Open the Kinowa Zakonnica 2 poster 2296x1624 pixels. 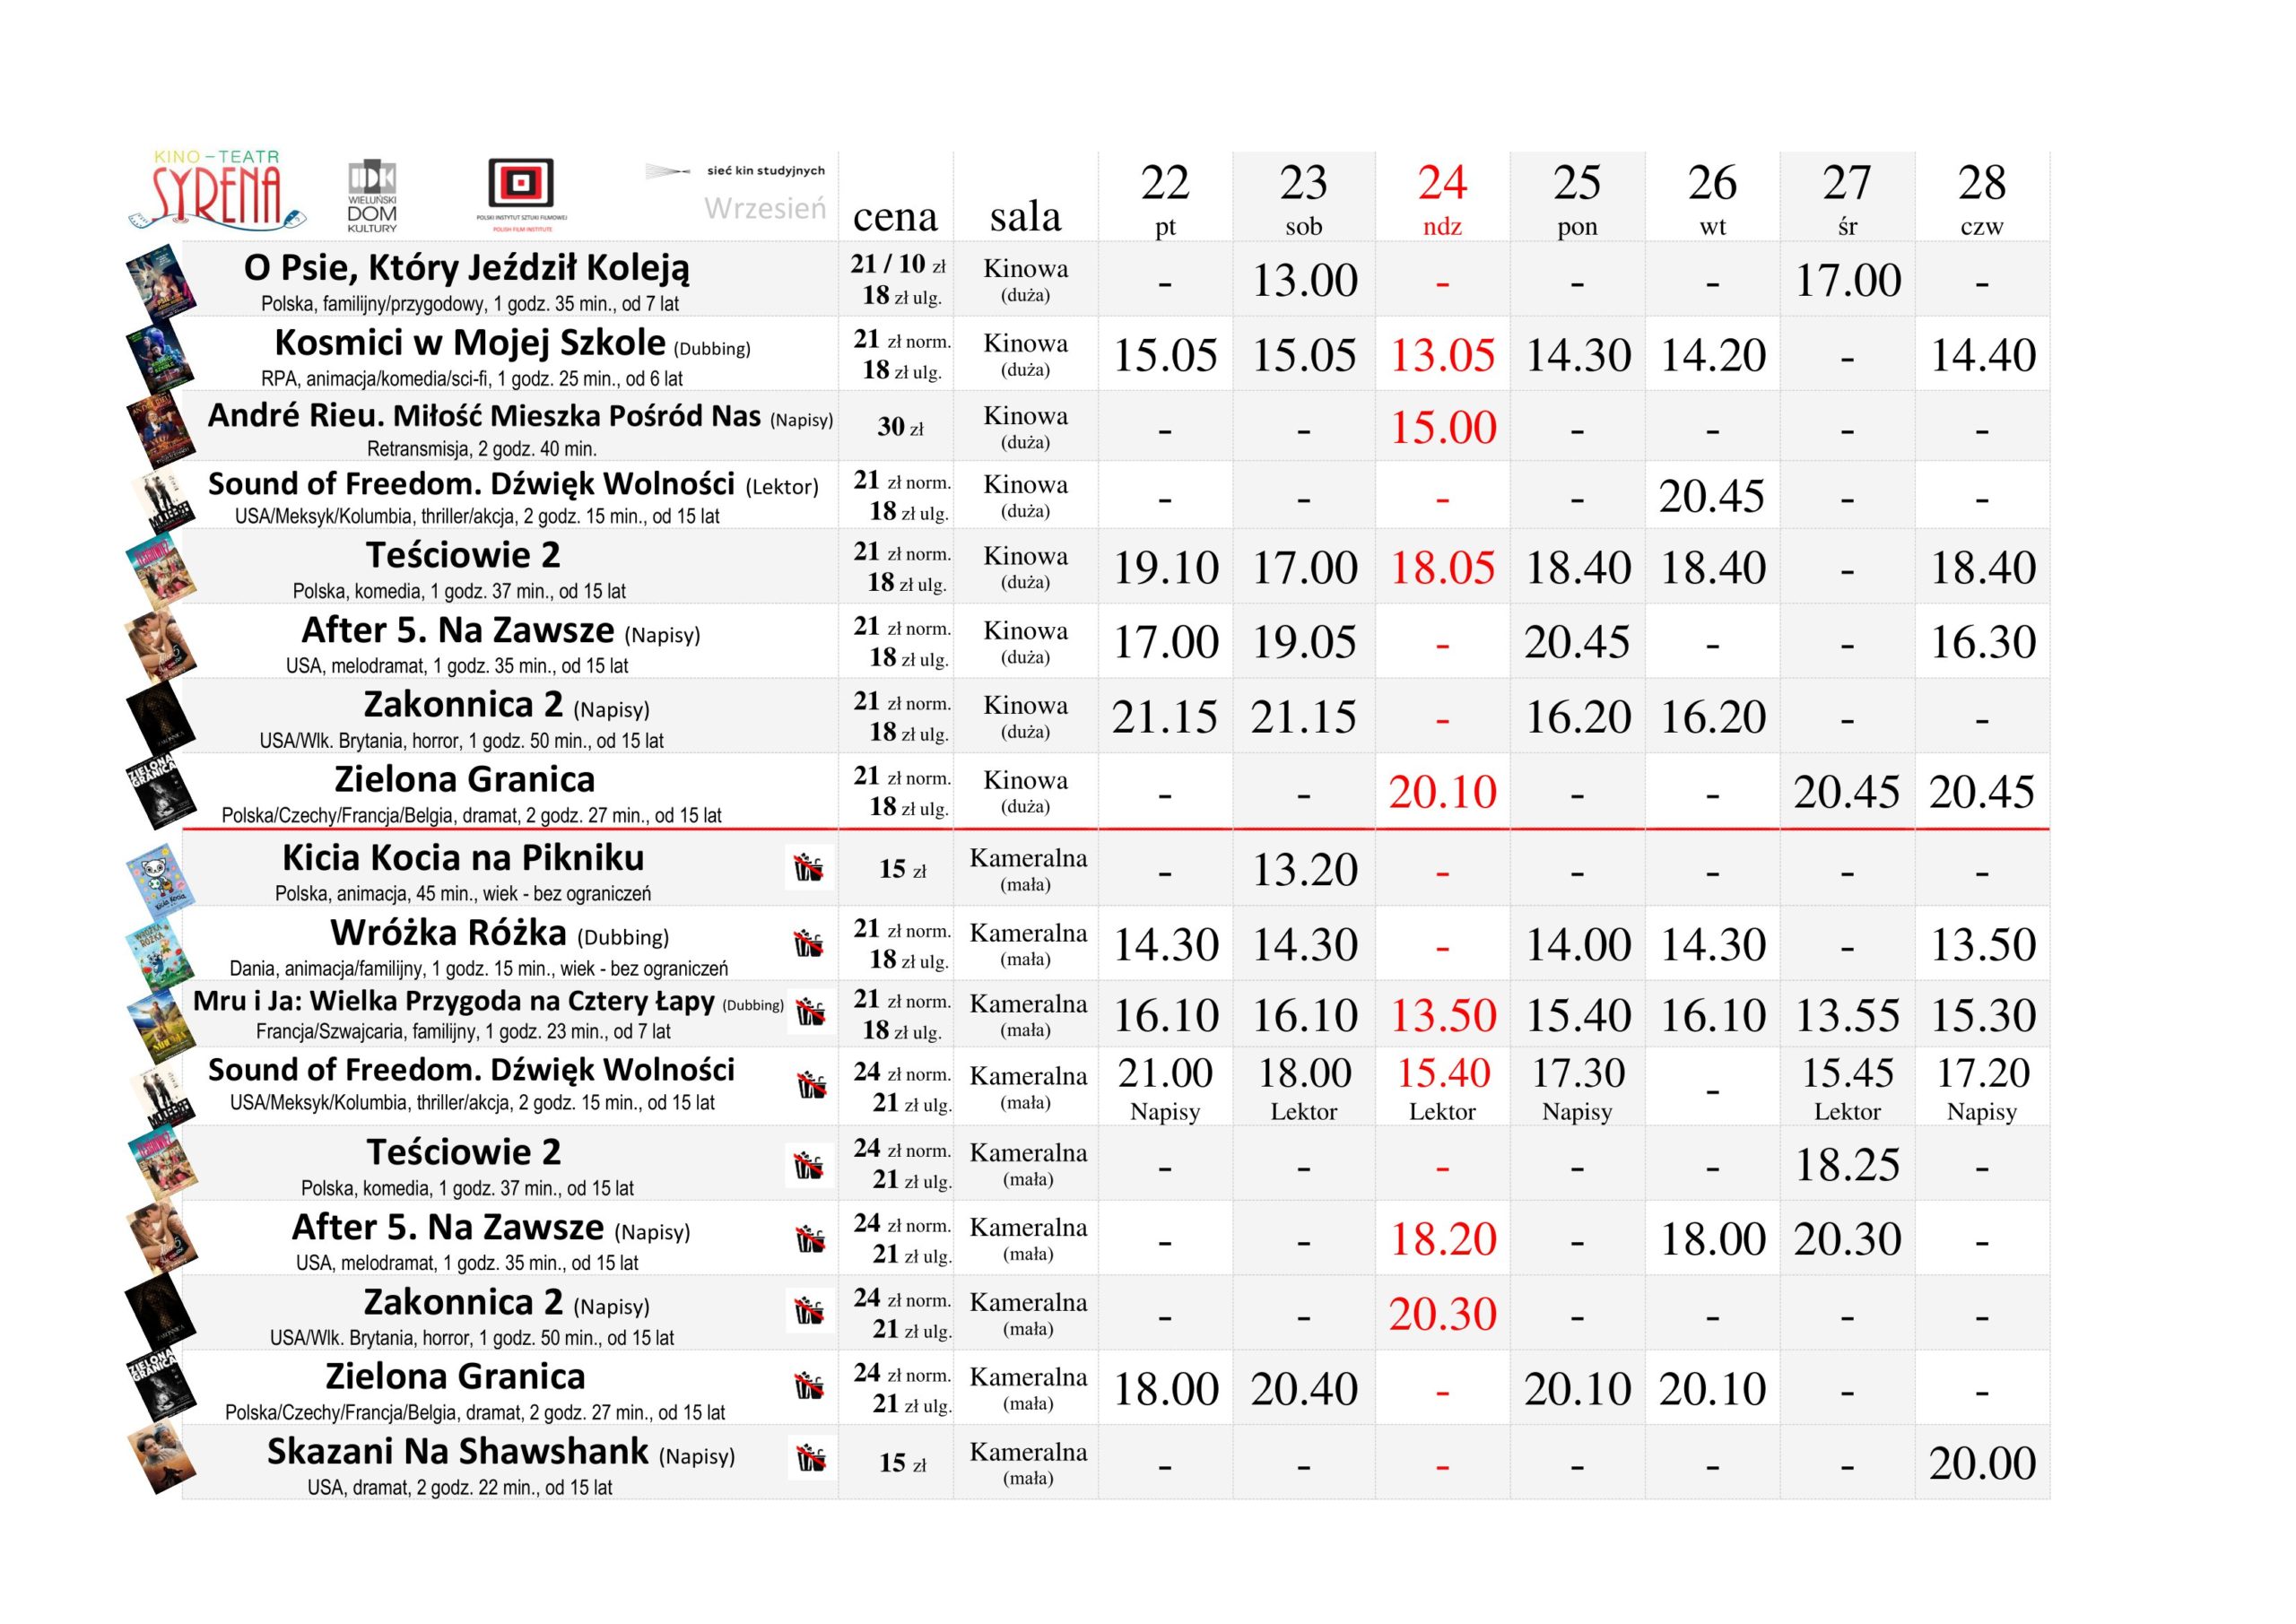160,719
